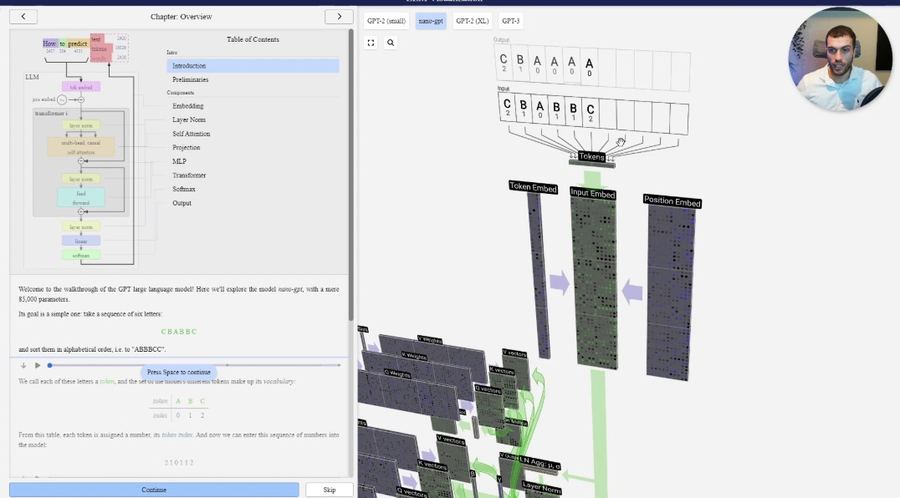Screen dimensions: 900x498
Task: Click the softmax box in LLM diagram
Action: coord(81,255)
